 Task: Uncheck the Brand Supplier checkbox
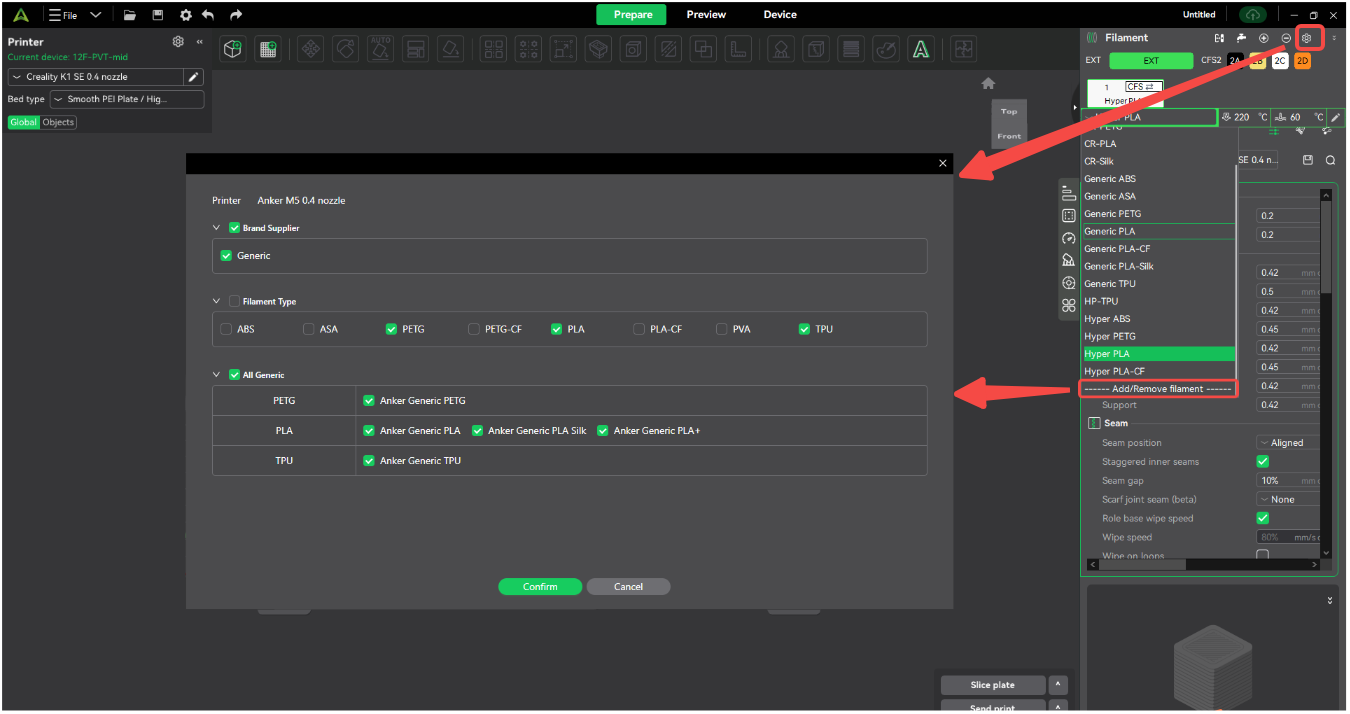[x=234, y=228]
